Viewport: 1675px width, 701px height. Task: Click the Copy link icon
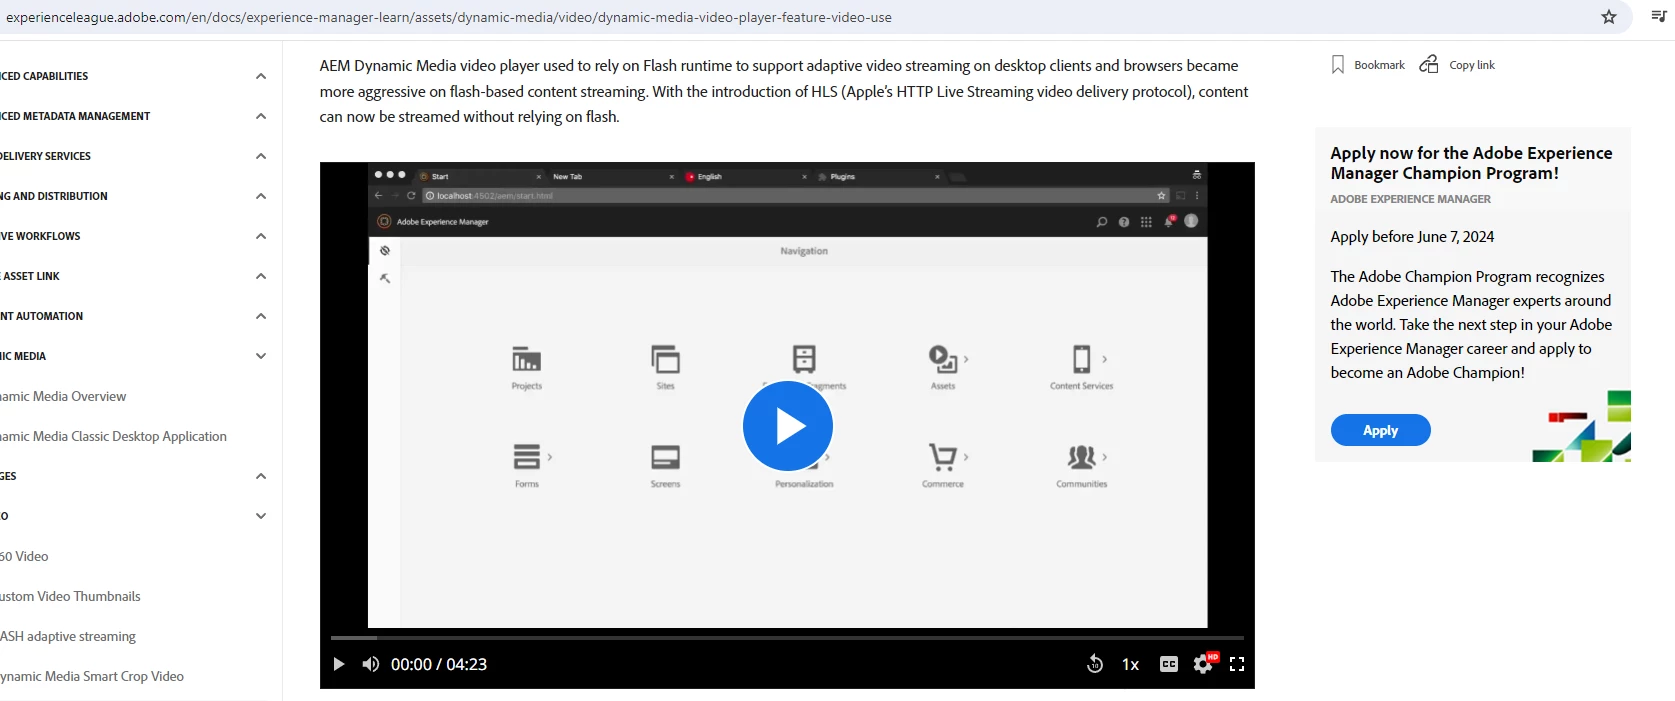[1429, 64]
